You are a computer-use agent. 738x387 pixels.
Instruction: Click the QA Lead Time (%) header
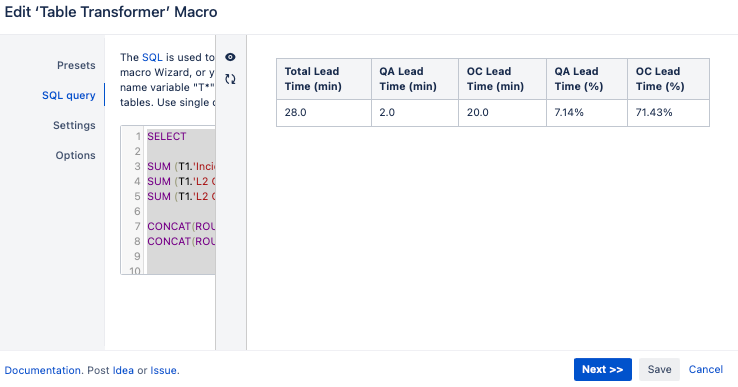pyautogui.click(x=586, y=79)
